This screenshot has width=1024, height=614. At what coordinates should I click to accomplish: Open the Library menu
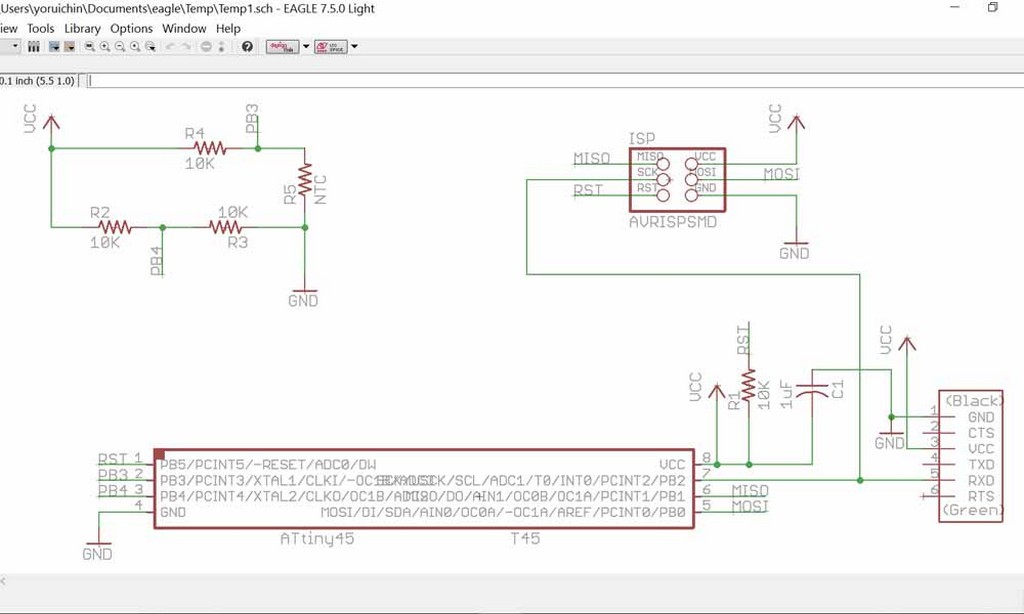(x=82, y=28)
